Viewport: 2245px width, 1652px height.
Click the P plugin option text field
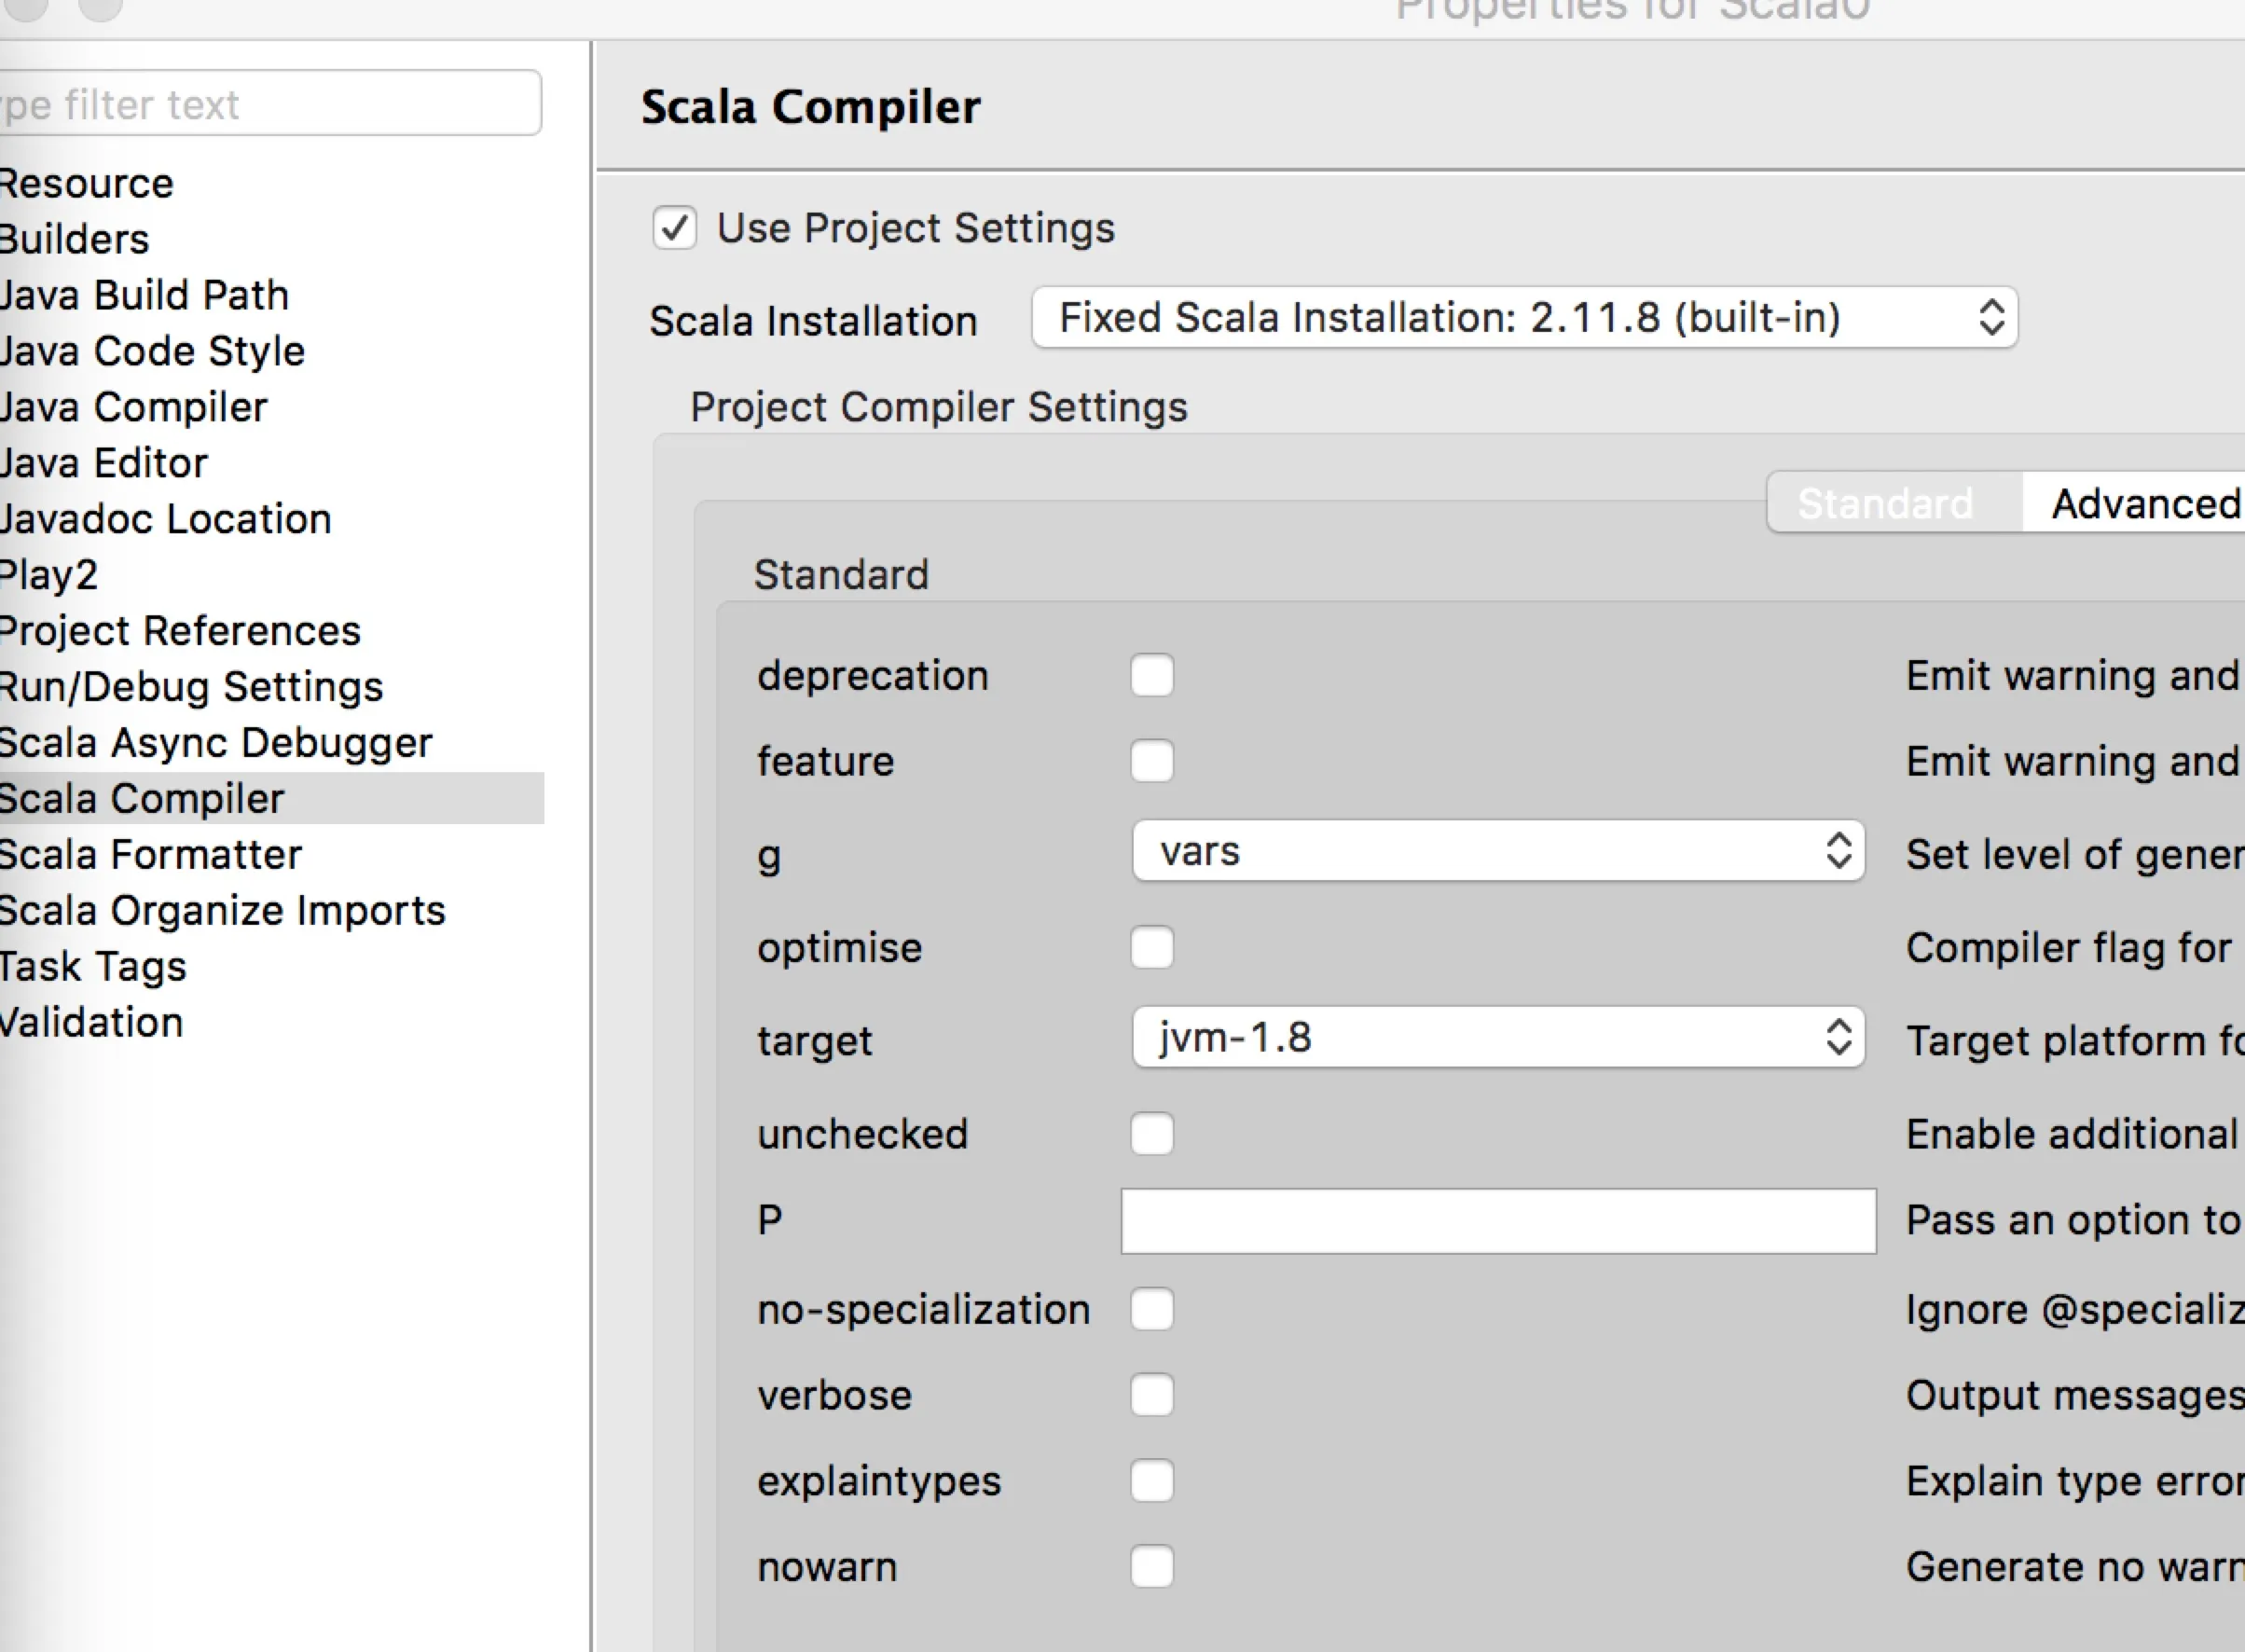[1497, 1221]
